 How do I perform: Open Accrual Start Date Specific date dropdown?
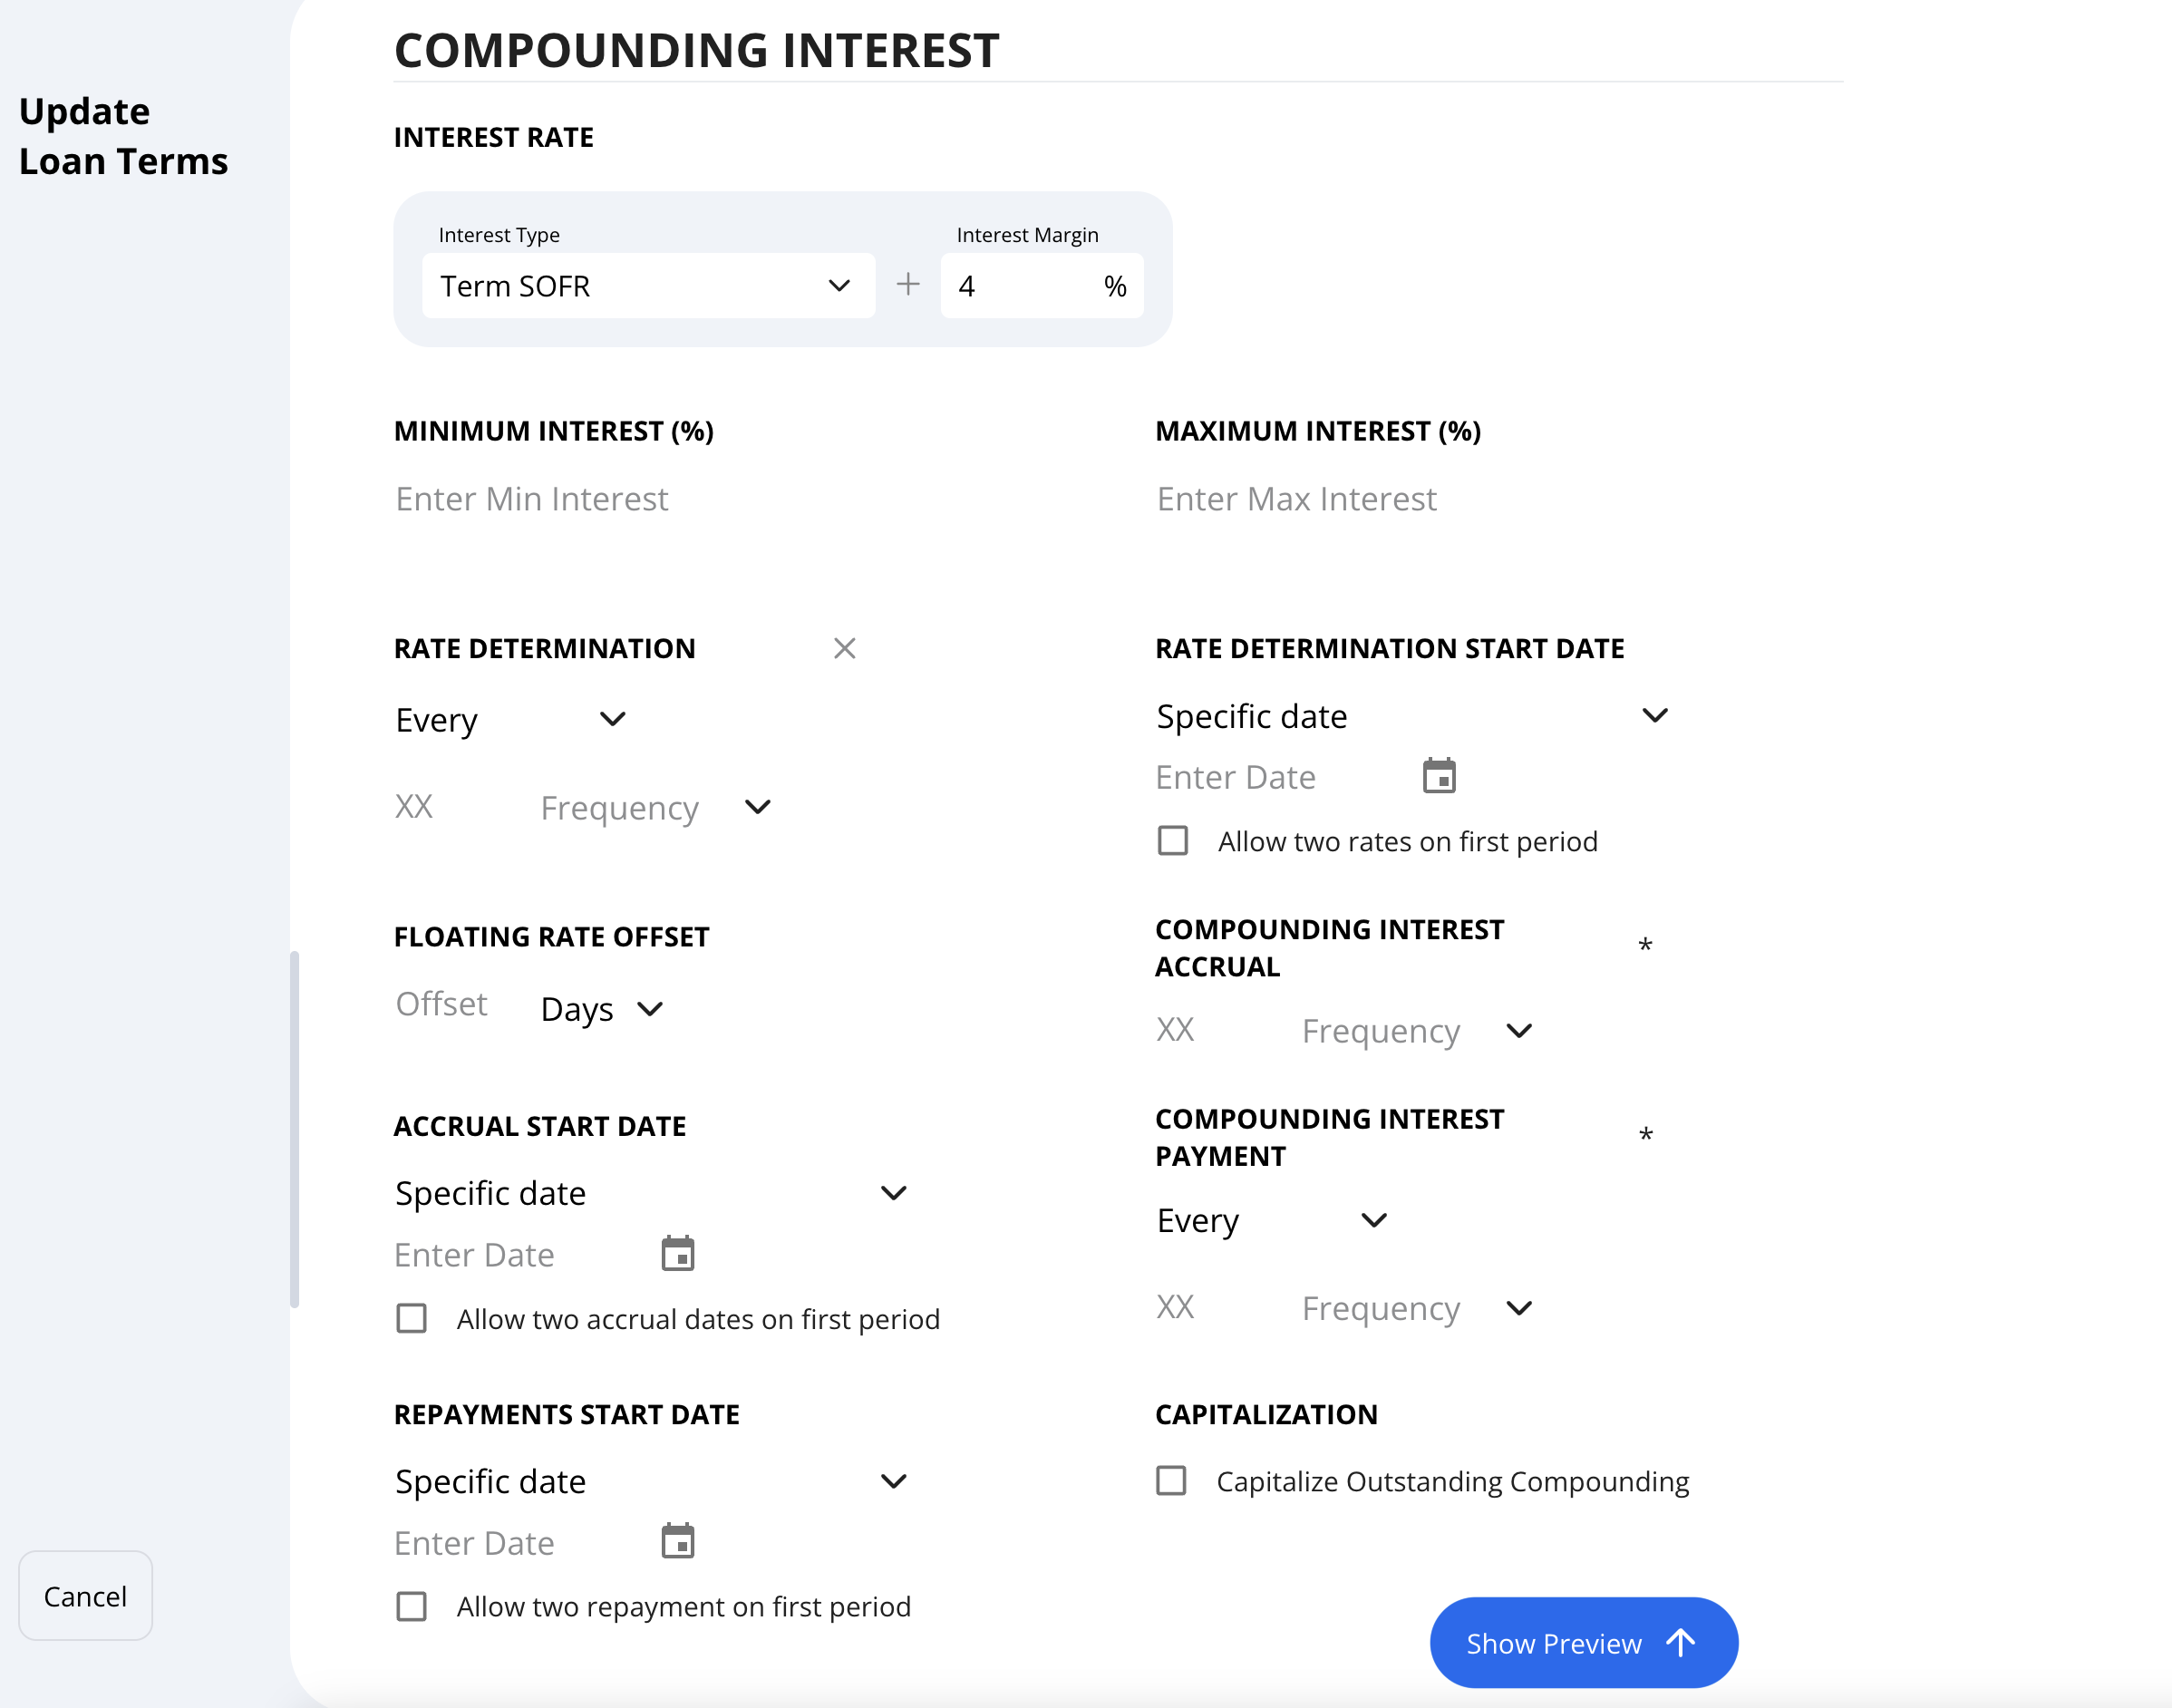coord(651,1193)
